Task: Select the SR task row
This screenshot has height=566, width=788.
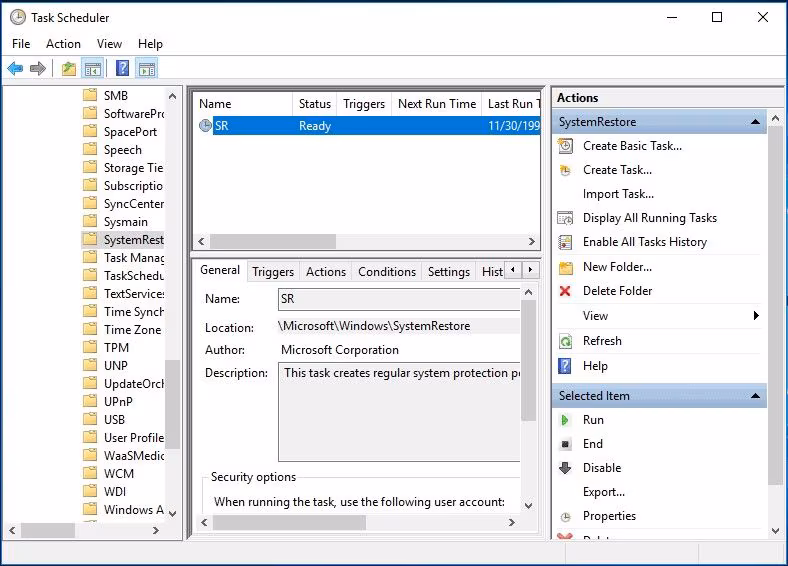Action: click(x=367, y=126)
